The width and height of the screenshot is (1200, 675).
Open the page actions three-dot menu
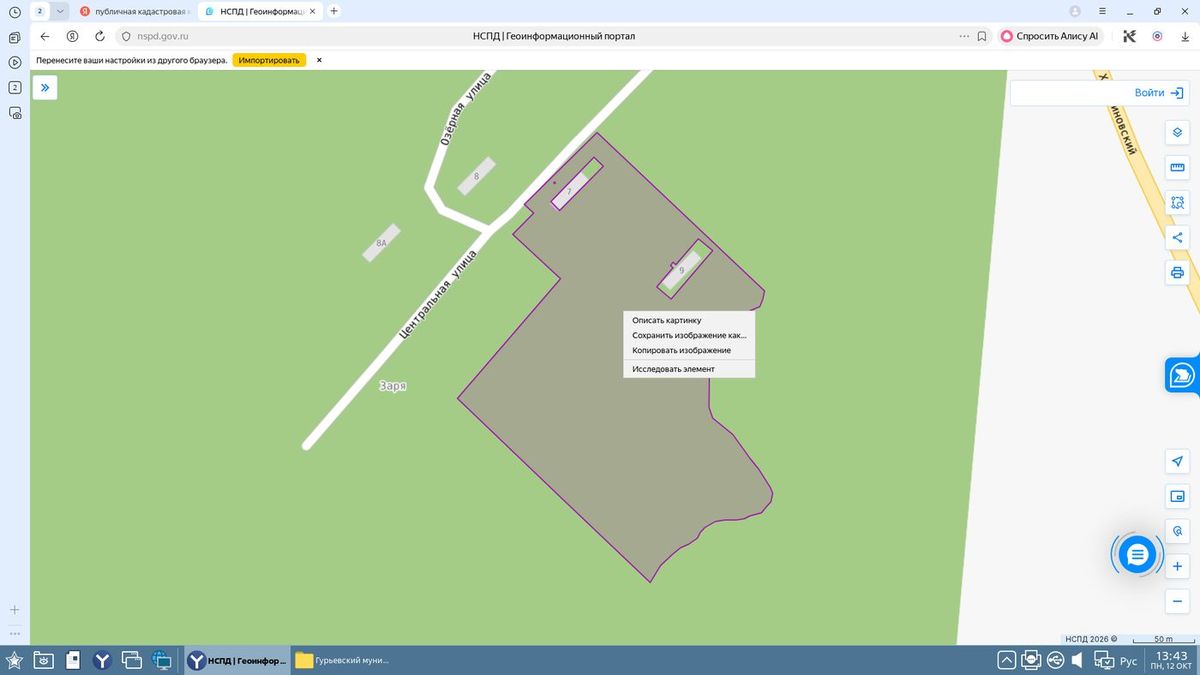tap(964, 36)
